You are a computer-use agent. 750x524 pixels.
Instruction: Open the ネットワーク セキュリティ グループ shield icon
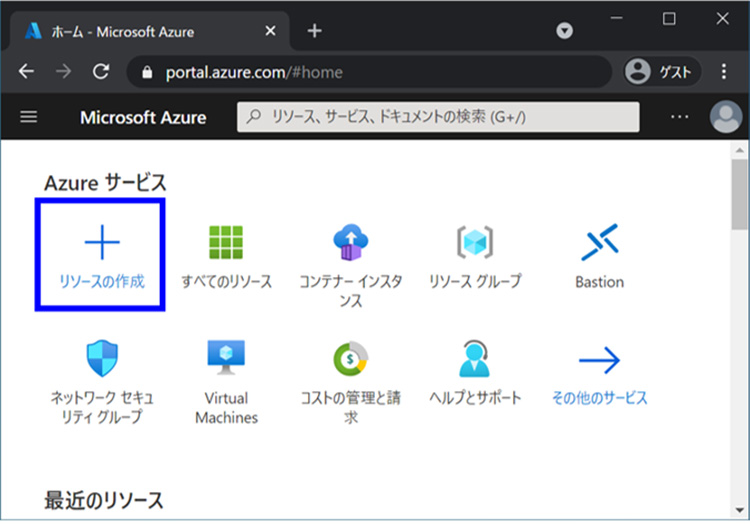coord(102,359)
